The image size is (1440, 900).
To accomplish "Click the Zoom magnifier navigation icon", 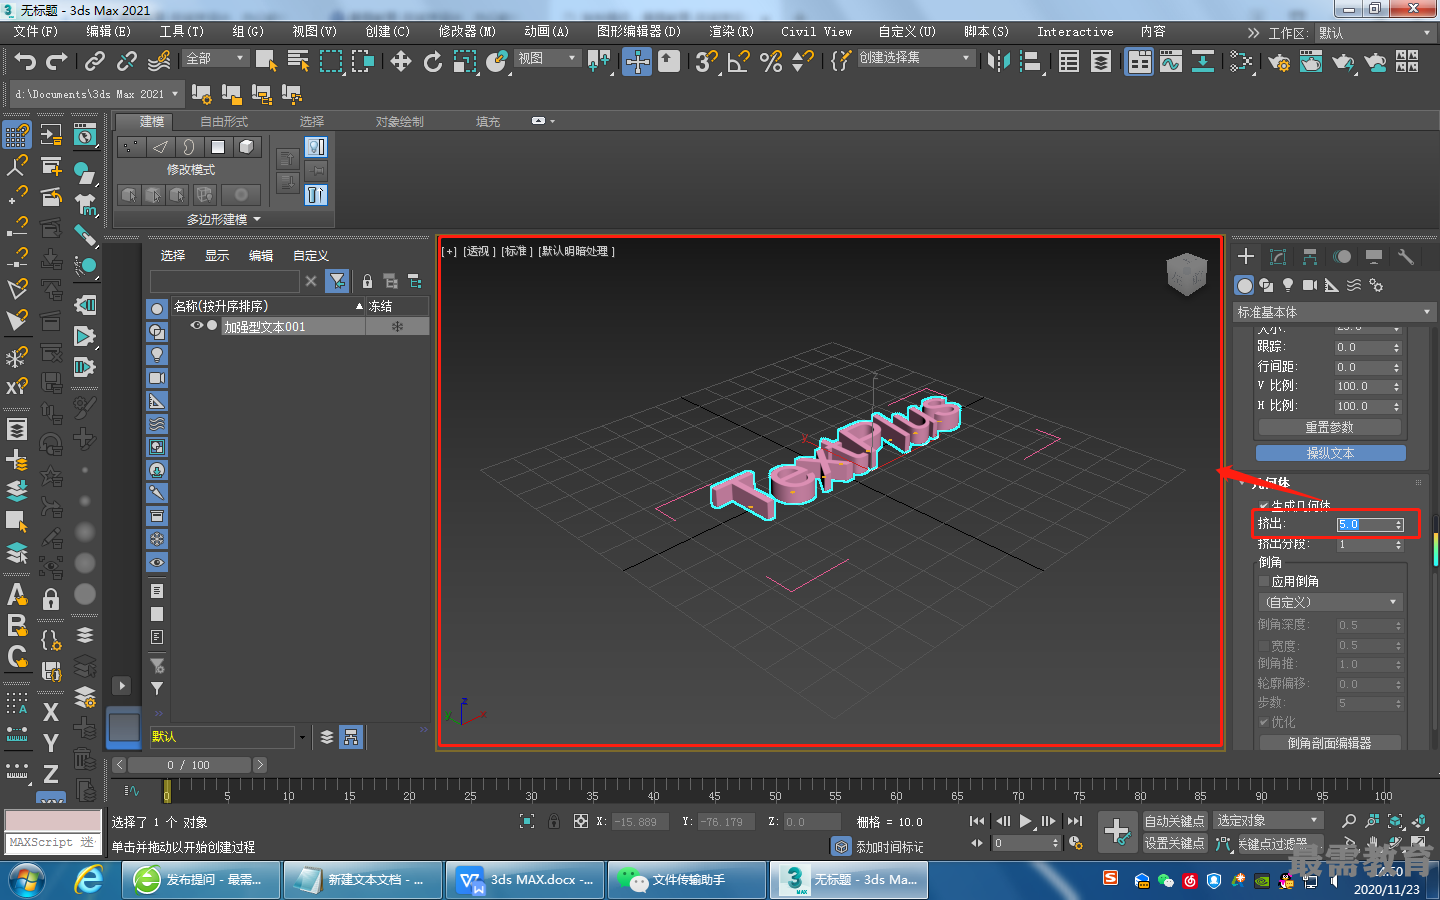I will [x=1349, y=821].
